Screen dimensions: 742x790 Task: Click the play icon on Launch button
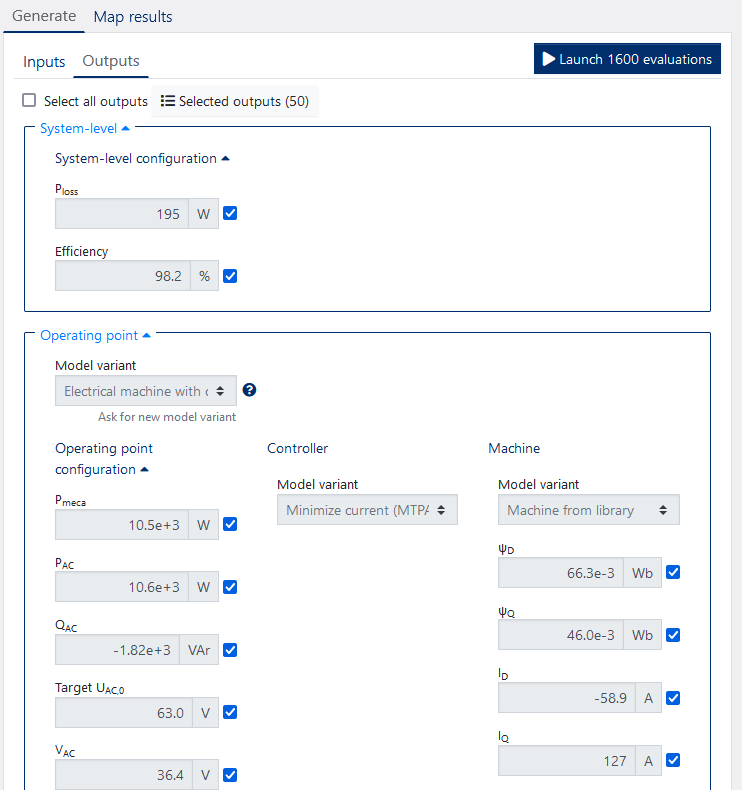coord(548,59)
